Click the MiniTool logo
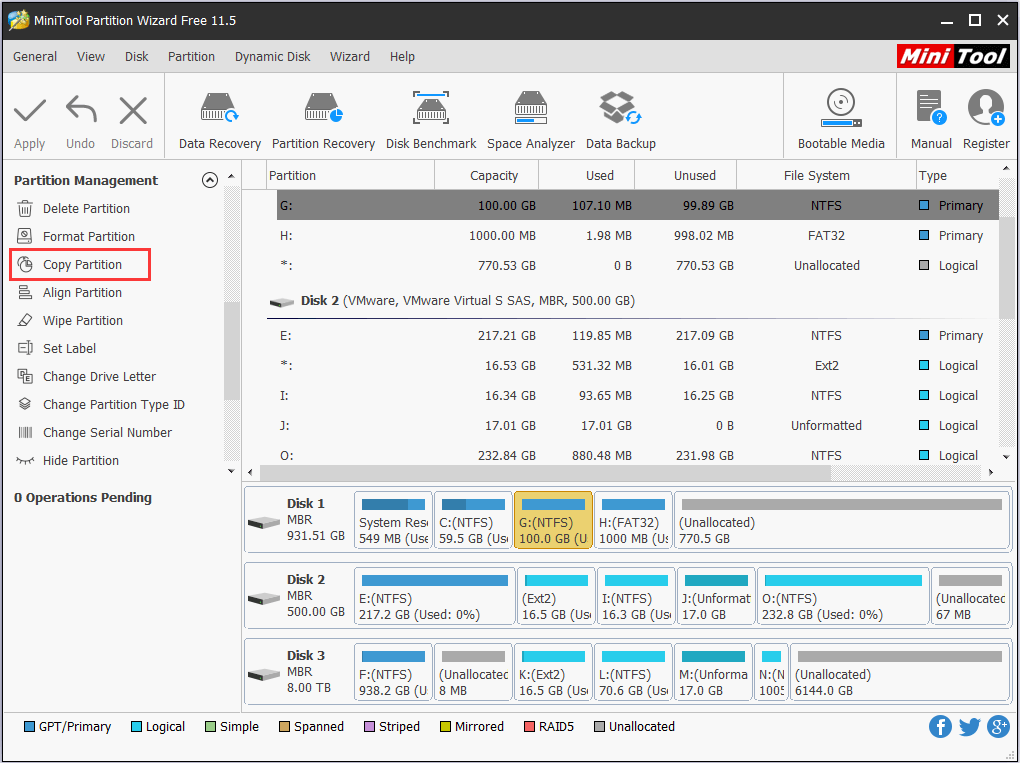Screen dimensions: 1020x763 pyautogui.click(x=953, y=57)
